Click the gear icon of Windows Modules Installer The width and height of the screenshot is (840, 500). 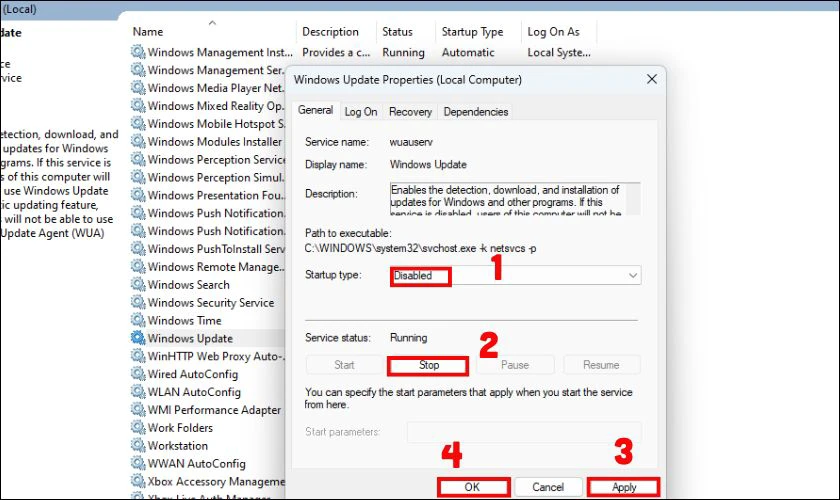point(138,141)
